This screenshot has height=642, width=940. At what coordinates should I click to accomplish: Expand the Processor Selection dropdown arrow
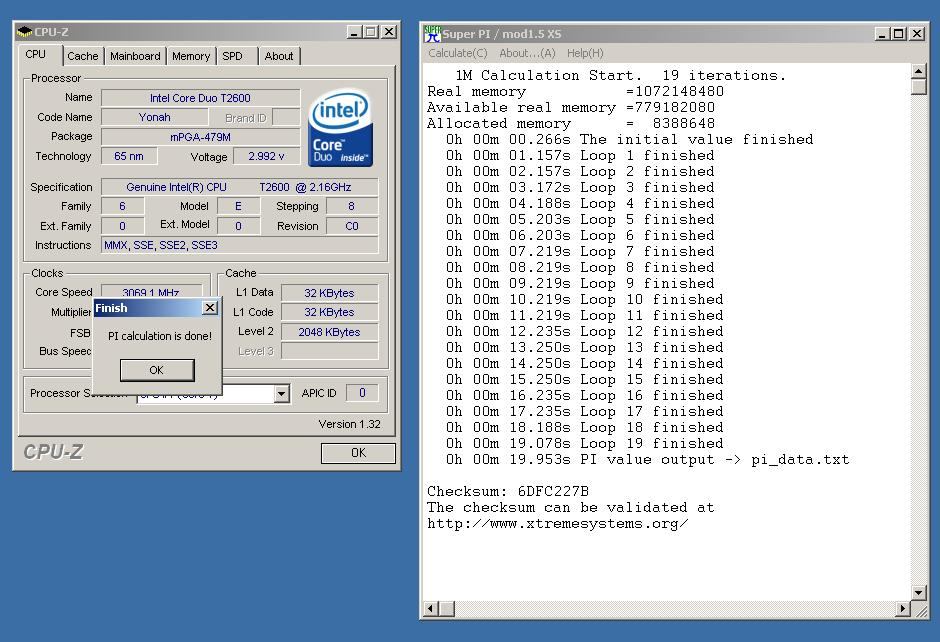tap(281, 393)
